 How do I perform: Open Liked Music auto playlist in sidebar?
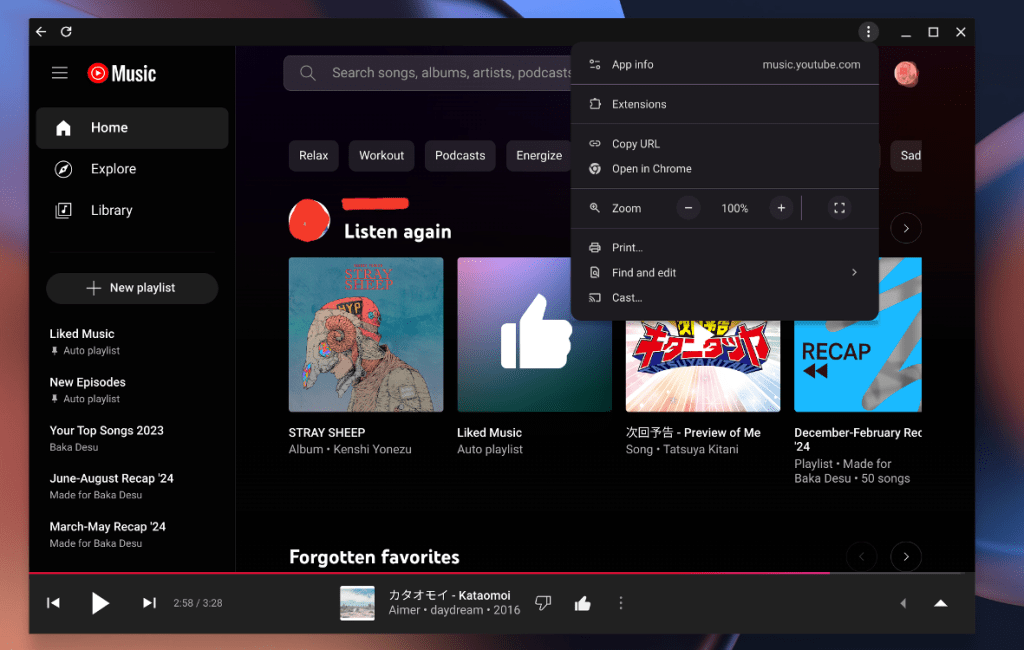pyautogui.click(x=85, y=342)
